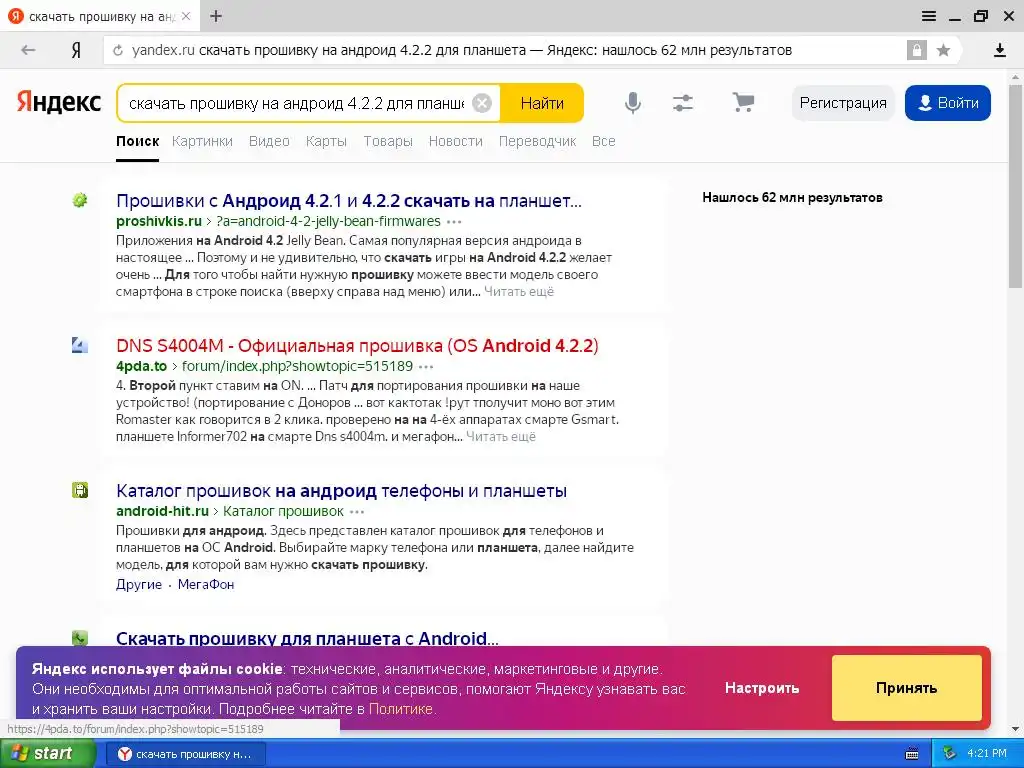Click the proshivkis.ru favicon
Viewport: 1024px width, 768px height.
[80, 200]
